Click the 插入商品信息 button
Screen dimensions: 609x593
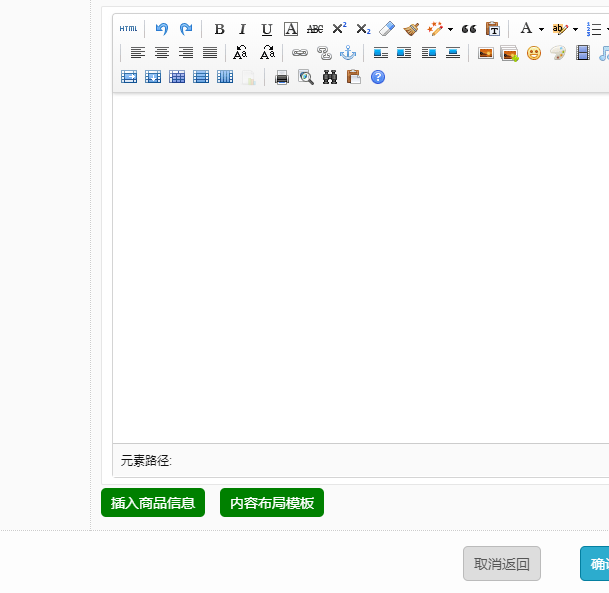pos(153,503)
